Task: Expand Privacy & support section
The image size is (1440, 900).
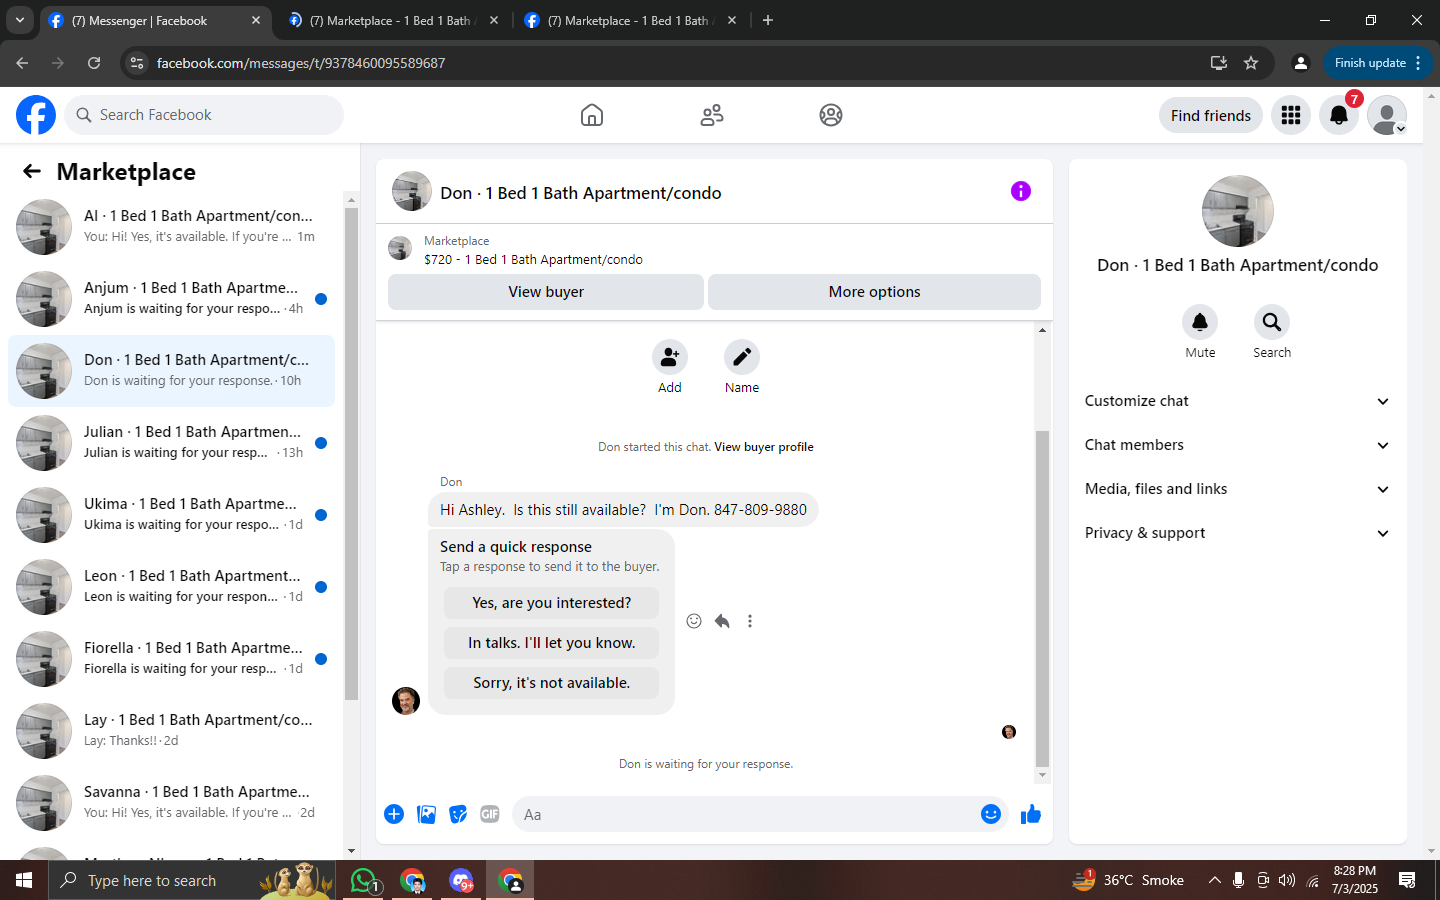Action: (x=1238, y=533)
